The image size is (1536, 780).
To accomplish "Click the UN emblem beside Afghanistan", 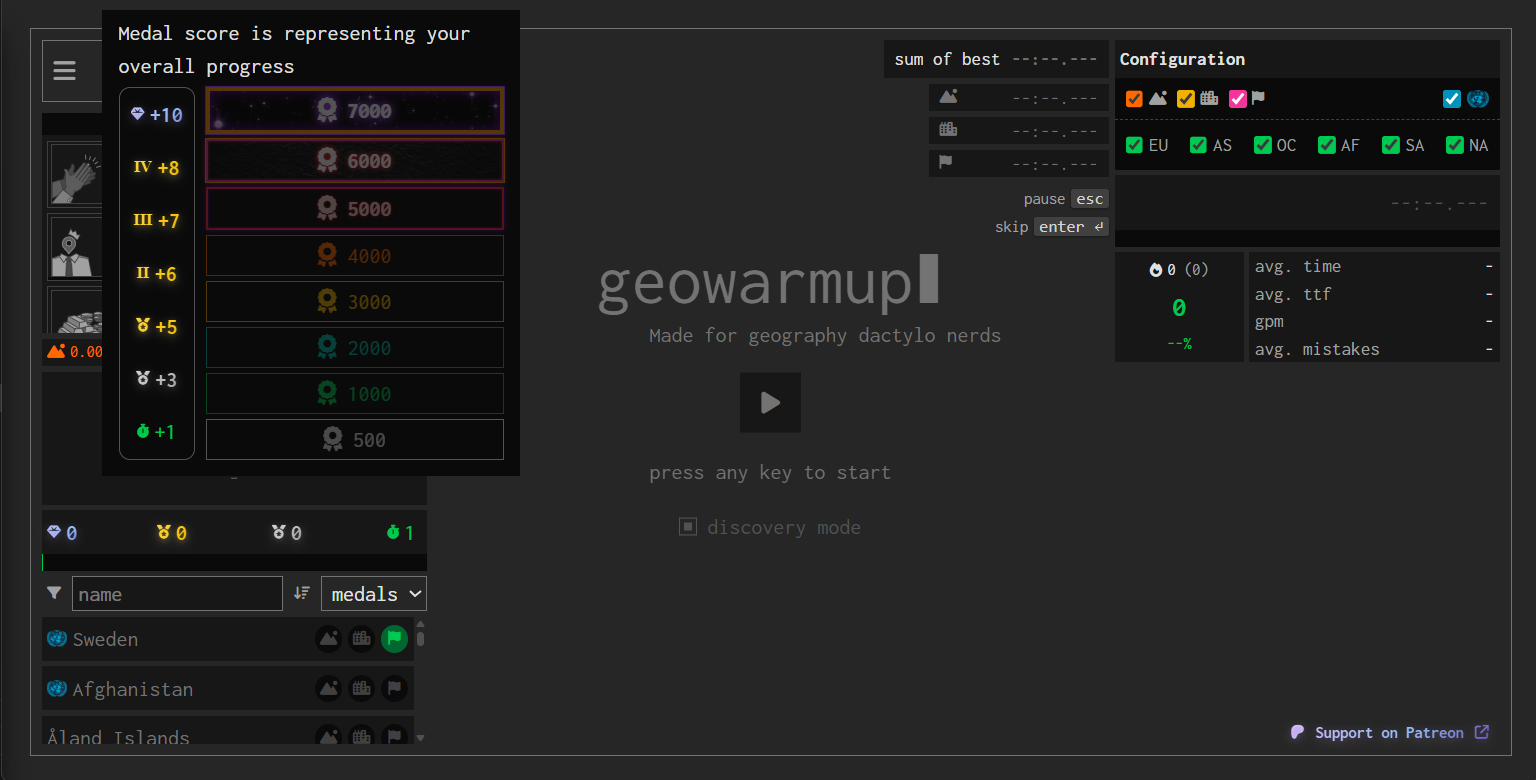I will [56, 688].
